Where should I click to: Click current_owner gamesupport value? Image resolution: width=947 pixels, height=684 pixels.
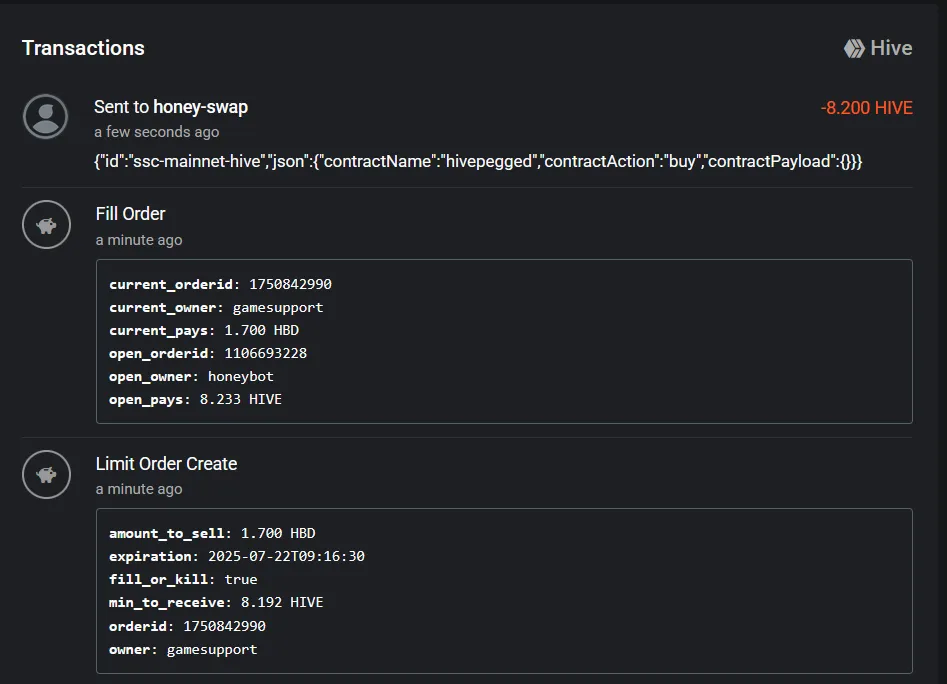click(278, 308)
